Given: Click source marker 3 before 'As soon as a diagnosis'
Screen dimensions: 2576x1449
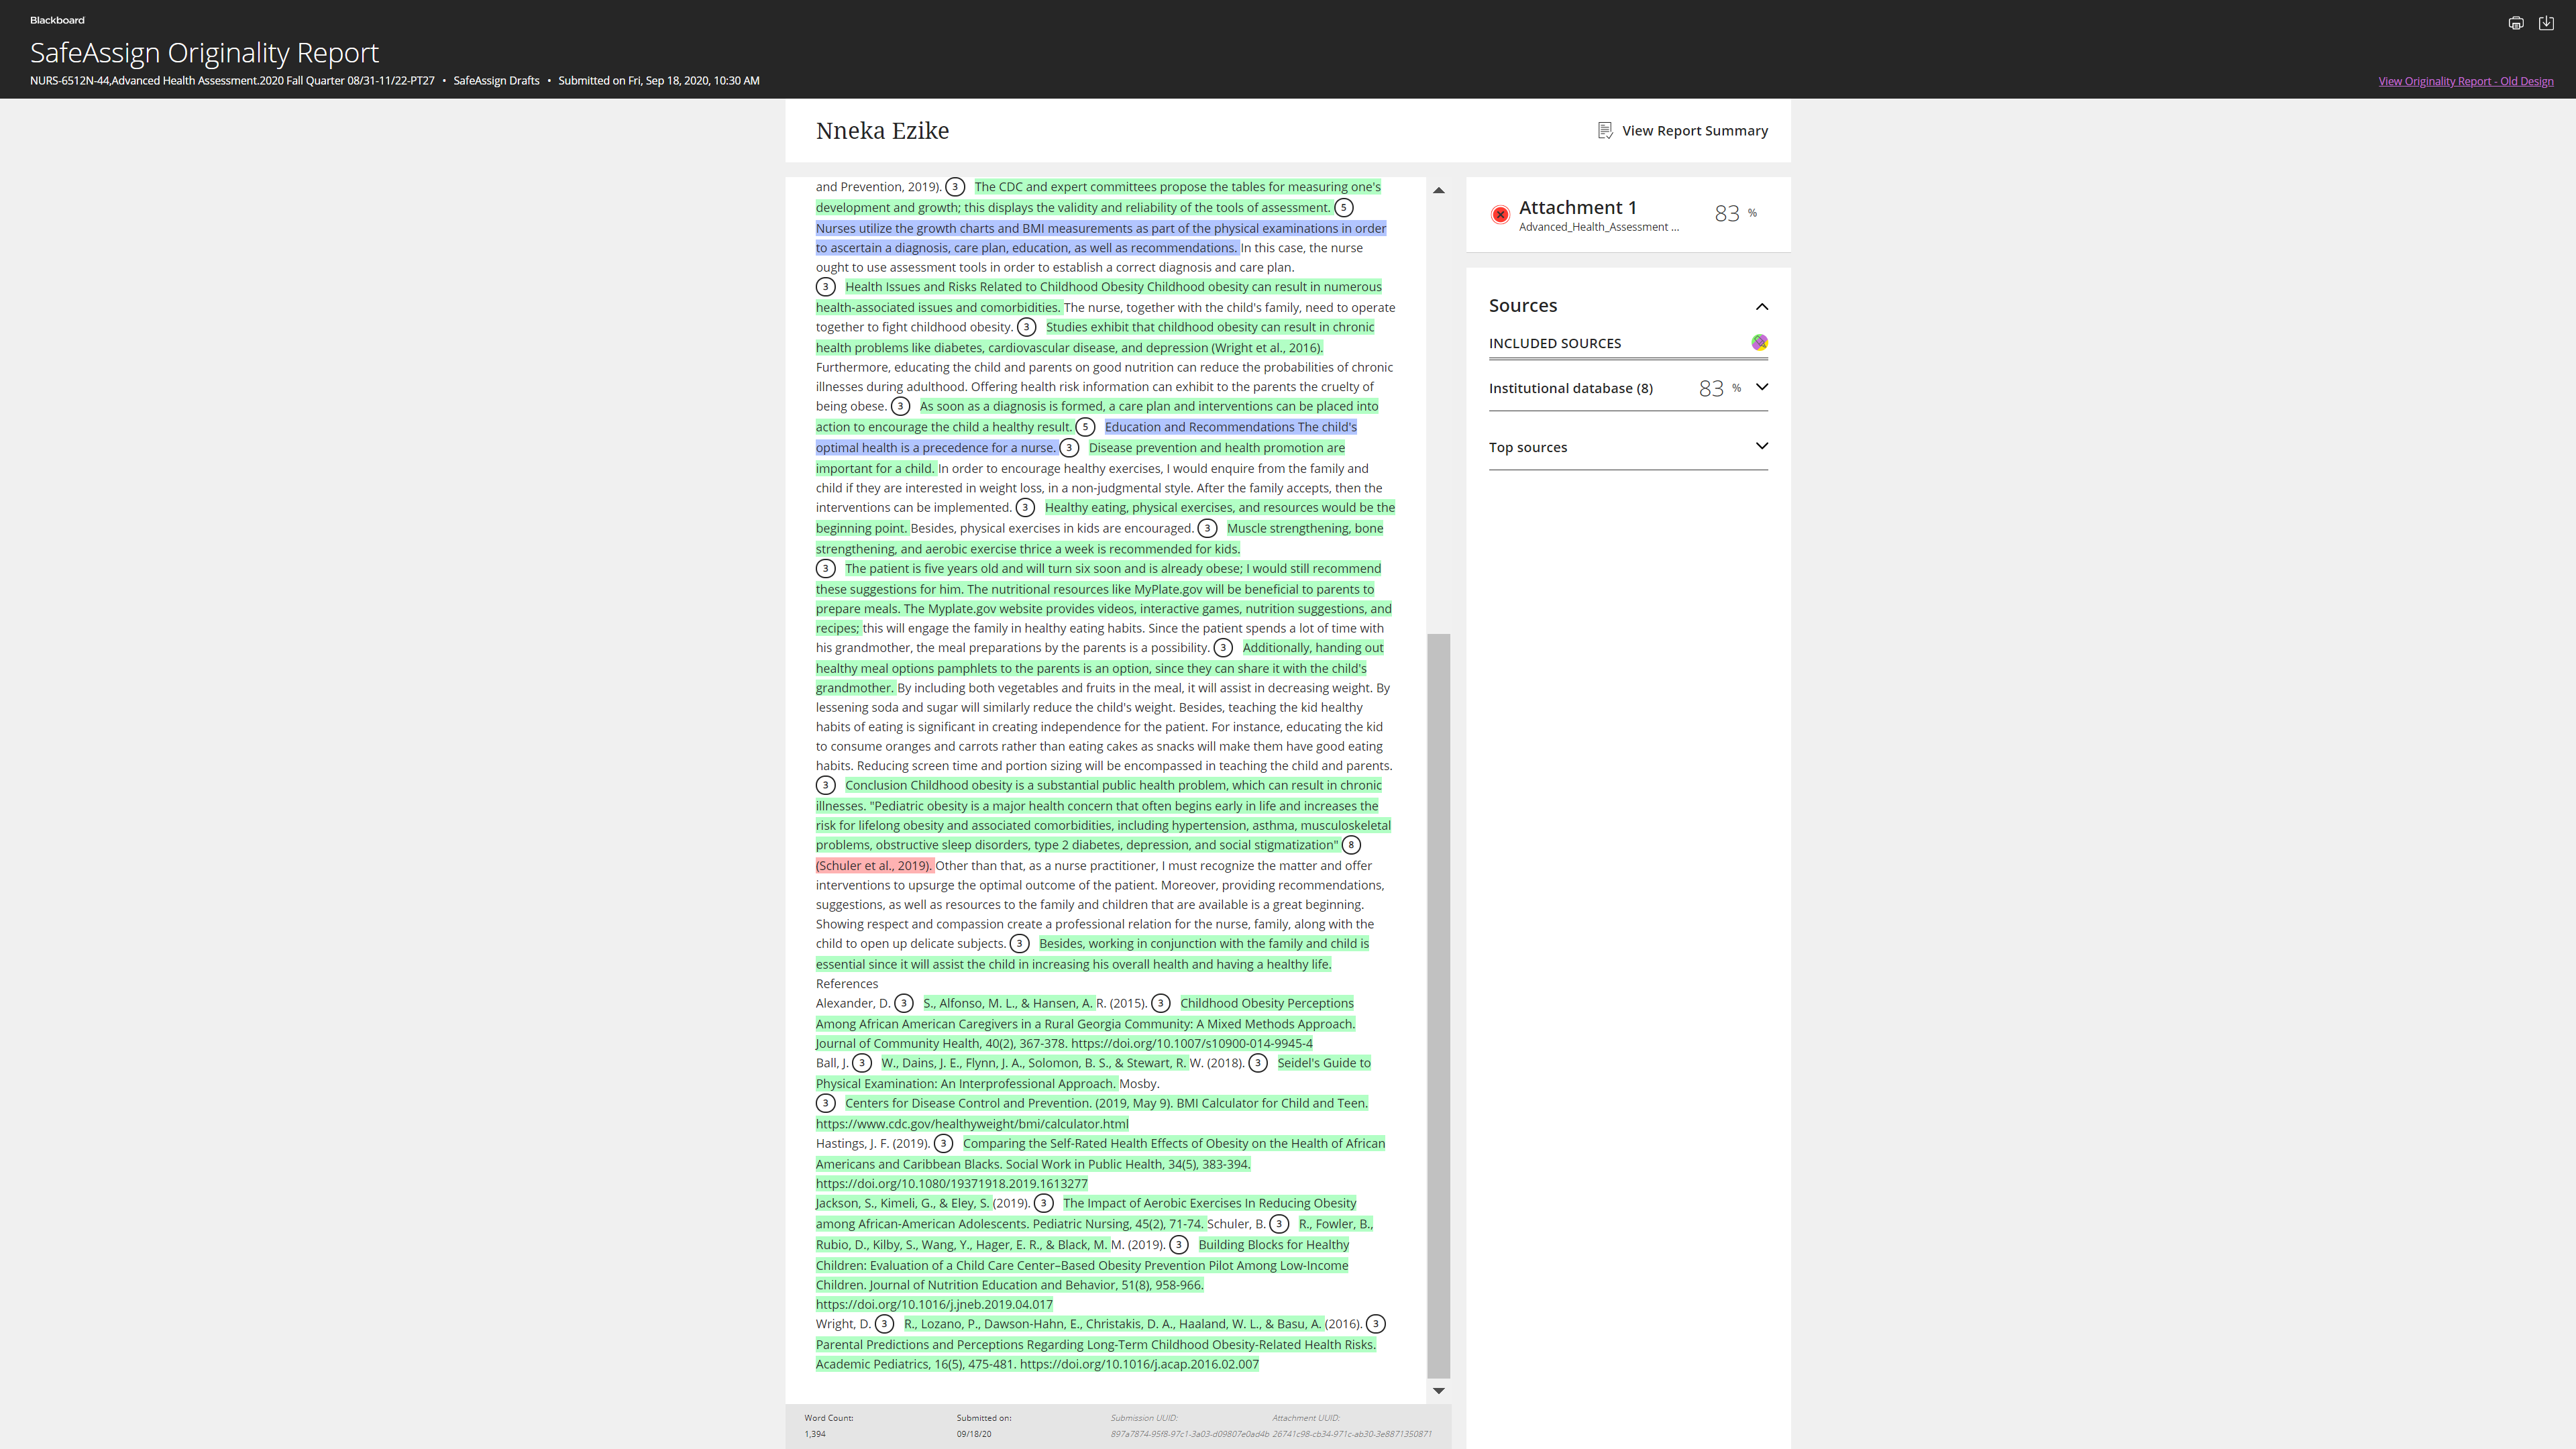Looking at the screenshot, I should pos(900,406).
